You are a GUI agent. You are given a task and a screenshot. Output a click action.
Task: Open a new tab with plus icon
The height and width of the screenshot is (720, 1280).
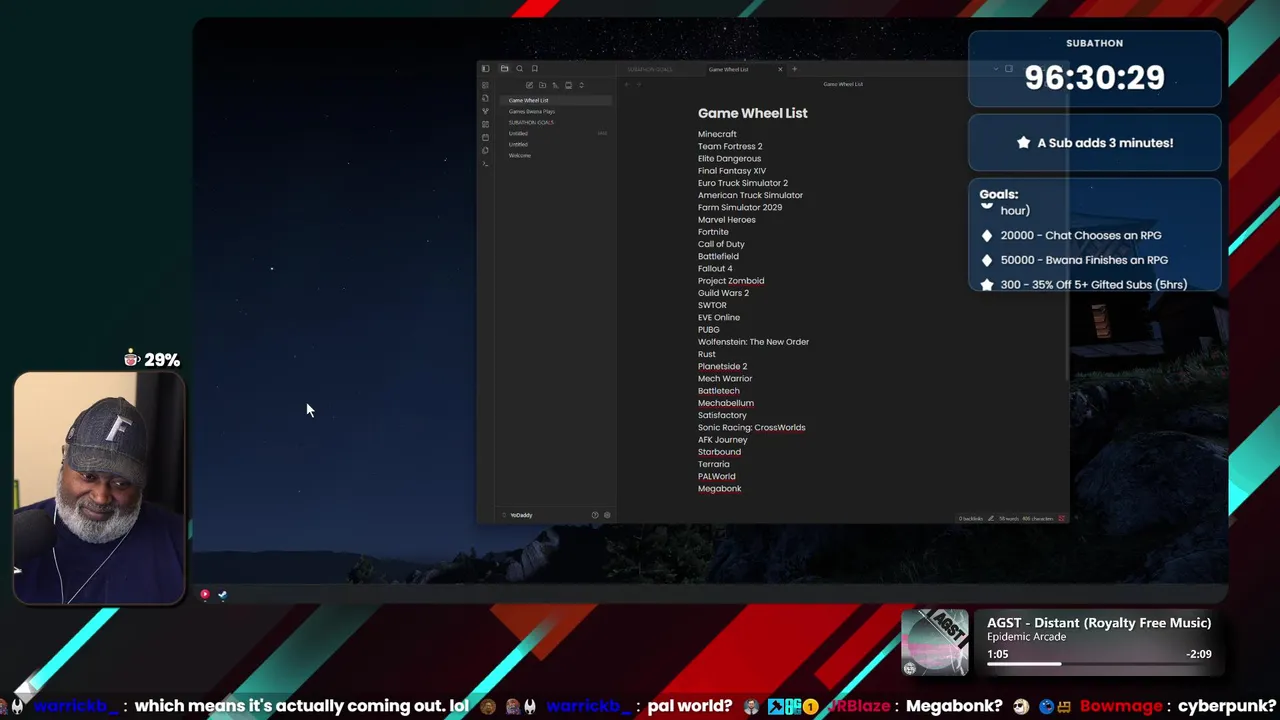(x=794, y=69)
